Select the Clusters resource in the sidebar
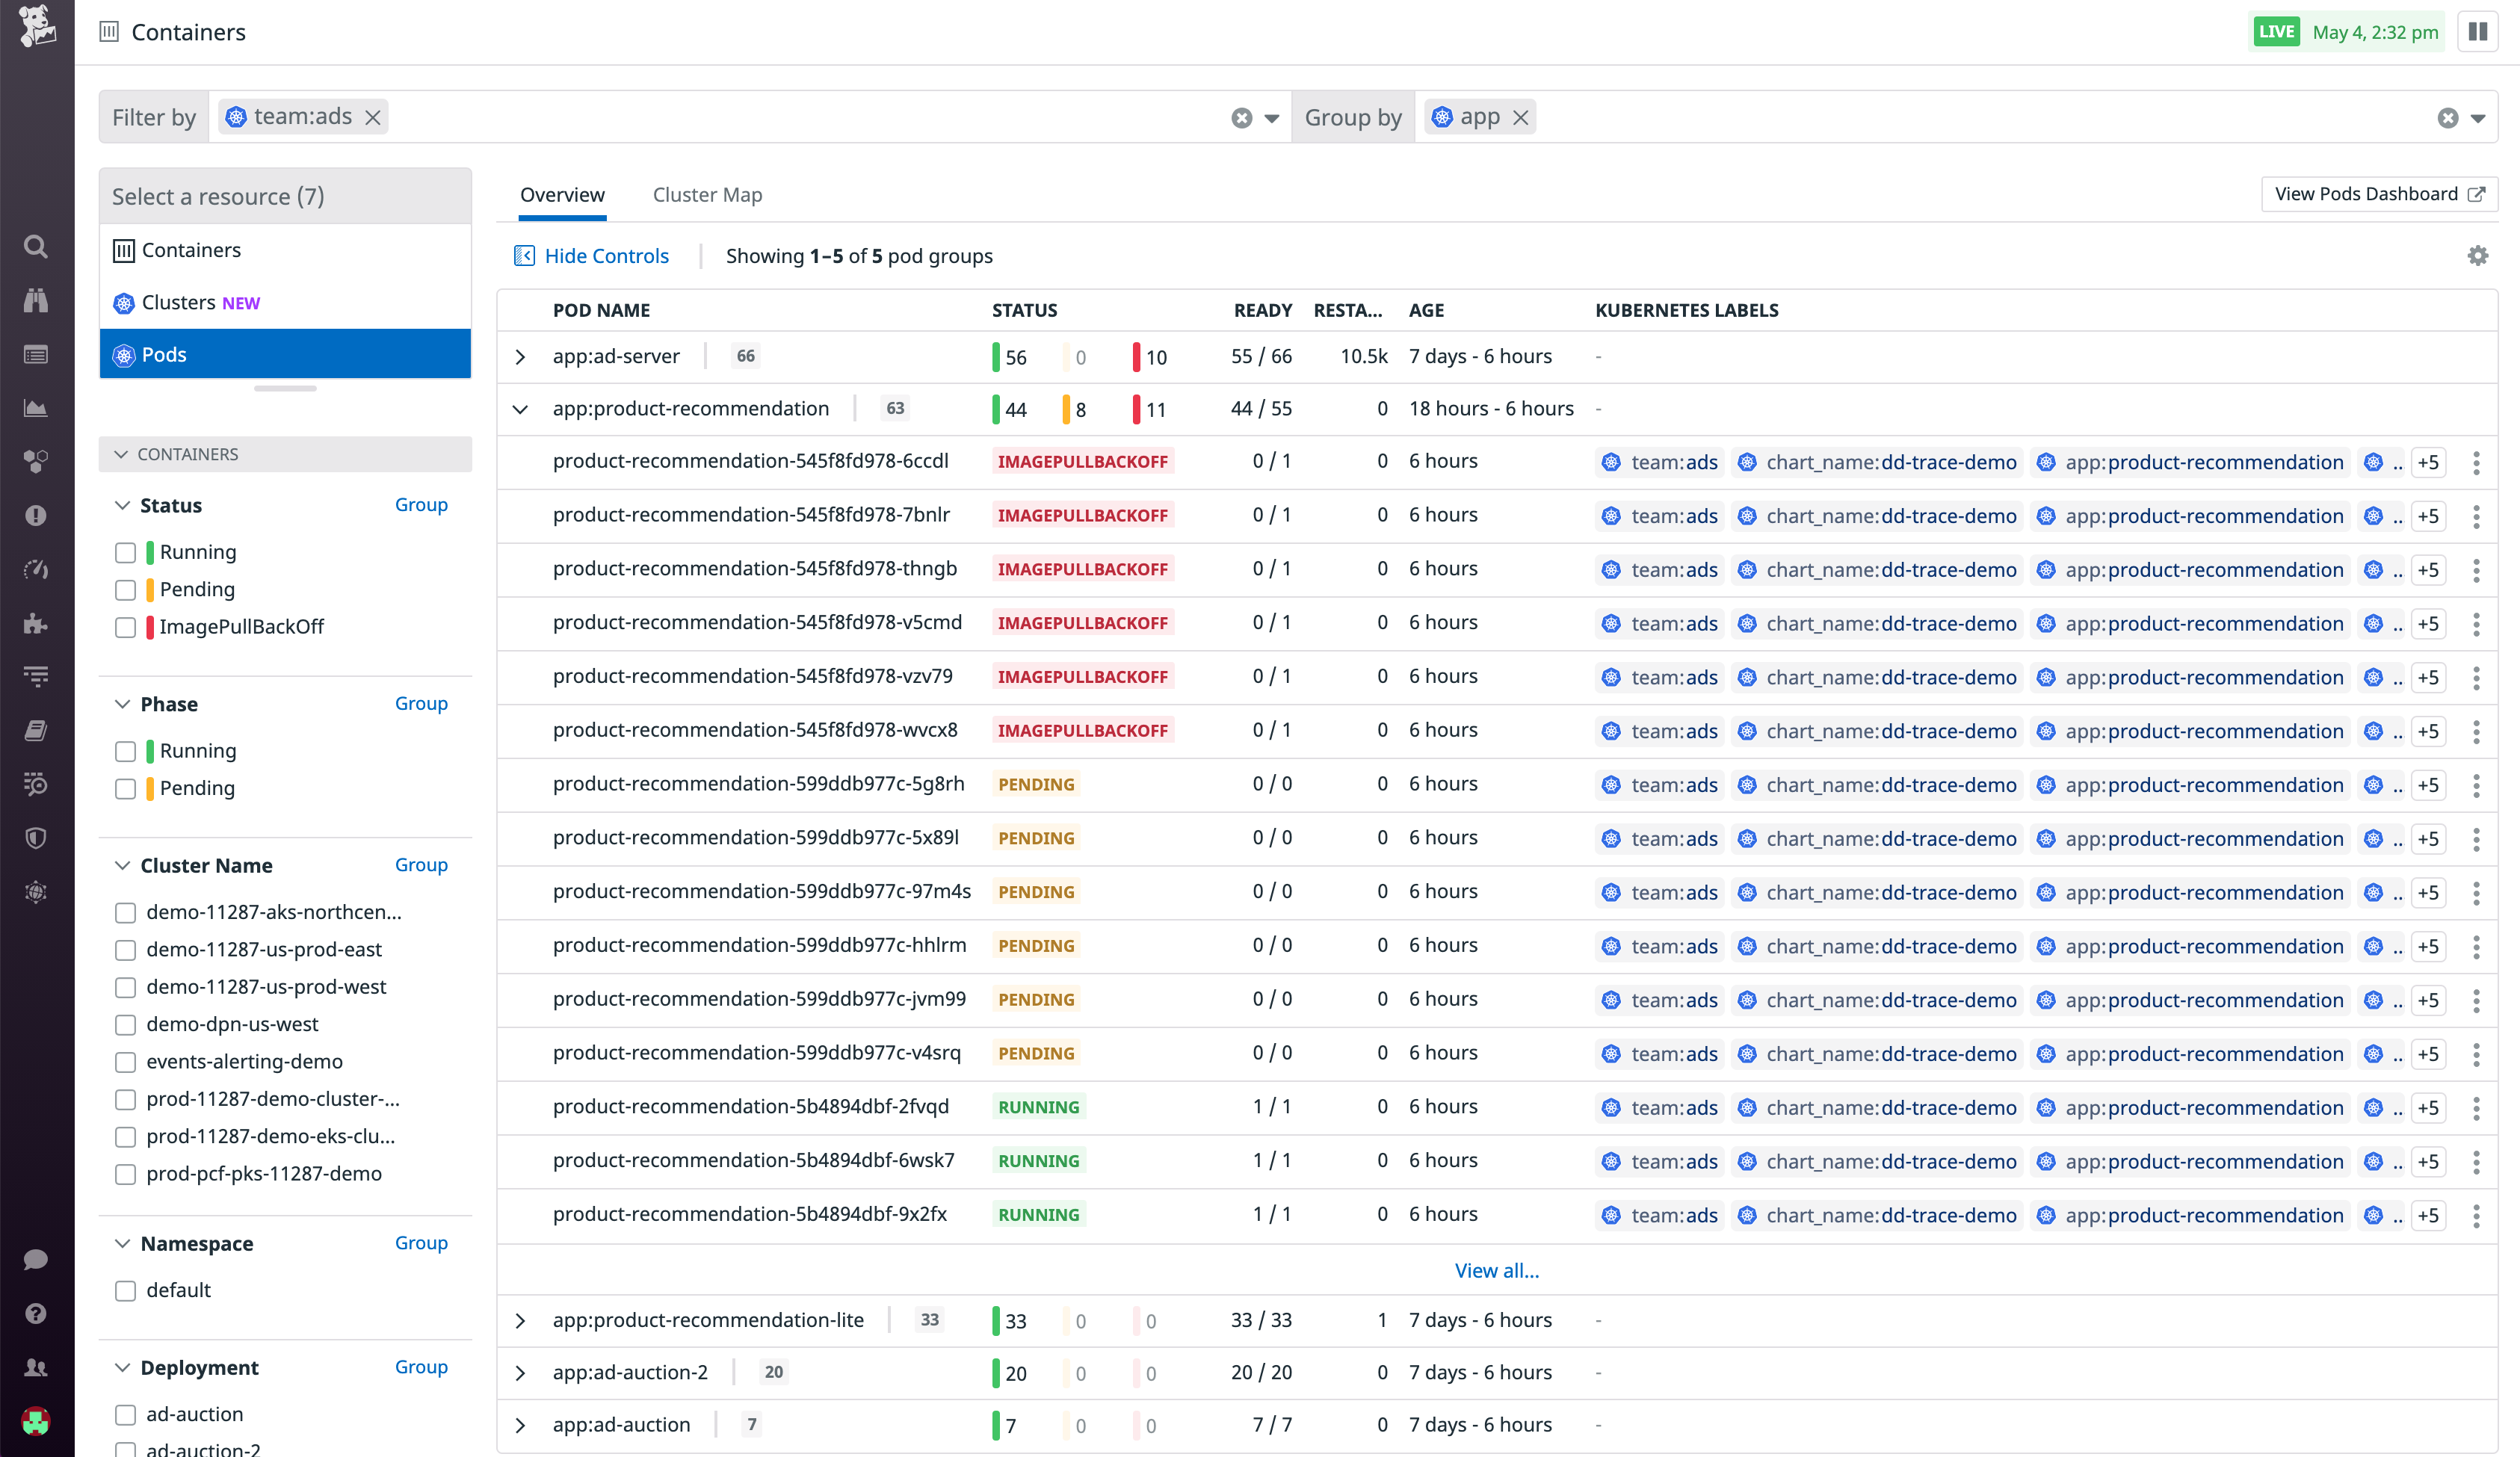Screen dimensions: 2520x1457 click(x=178, y=302)
